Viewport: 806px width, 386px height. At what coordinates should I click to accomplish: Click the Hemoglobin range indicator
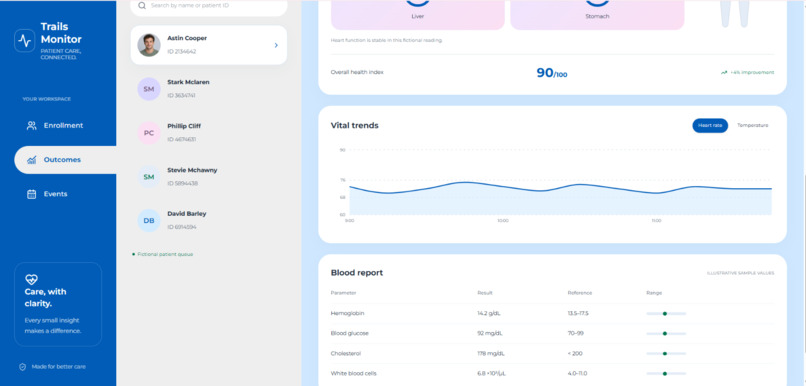[x=666, y=313]
